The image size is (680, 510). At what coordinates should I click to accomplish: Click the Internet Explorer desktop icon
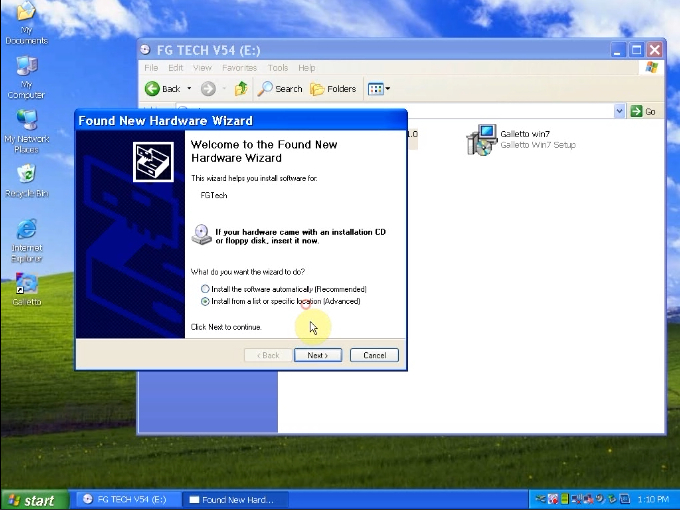[x=26, y=241]
